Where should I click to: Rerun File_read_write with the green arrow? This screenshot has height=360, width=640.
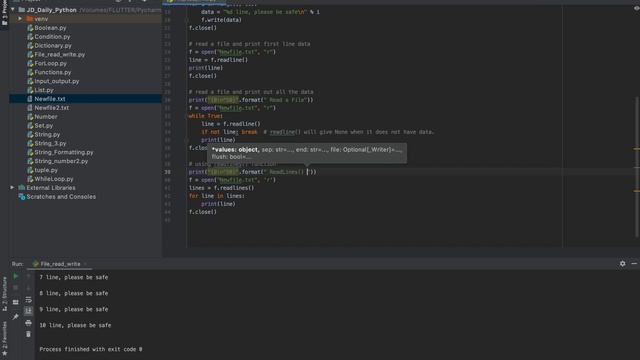pyautogui.click(x=16, y=276)
